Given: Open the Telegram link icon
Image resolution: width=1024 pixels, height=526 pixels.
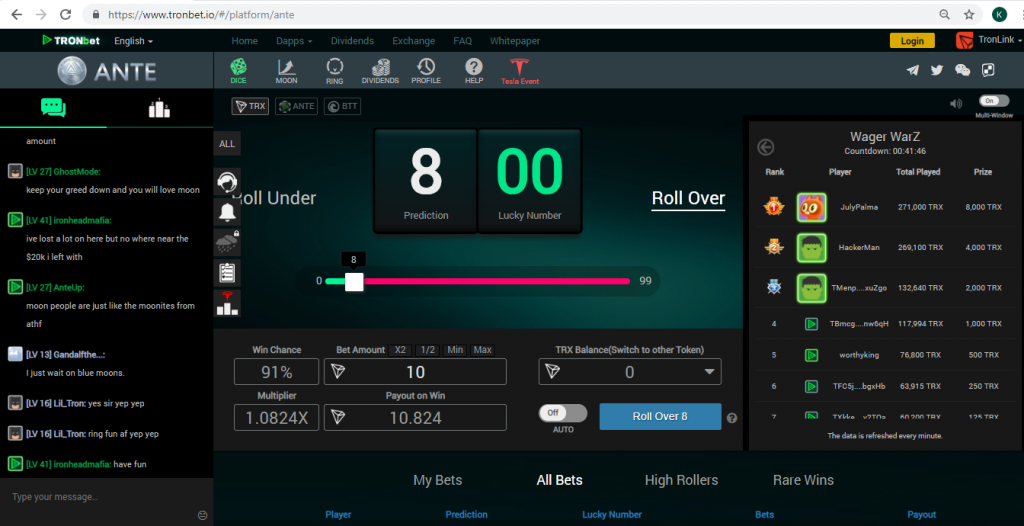Looking at the screenshot, I should point(913,71).
